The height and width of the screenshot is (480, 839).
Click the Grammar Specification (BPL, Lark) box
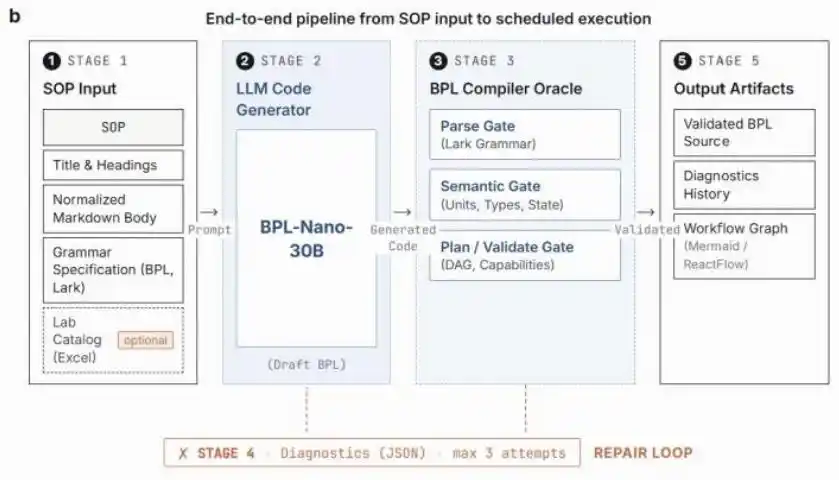coord(113,270)
